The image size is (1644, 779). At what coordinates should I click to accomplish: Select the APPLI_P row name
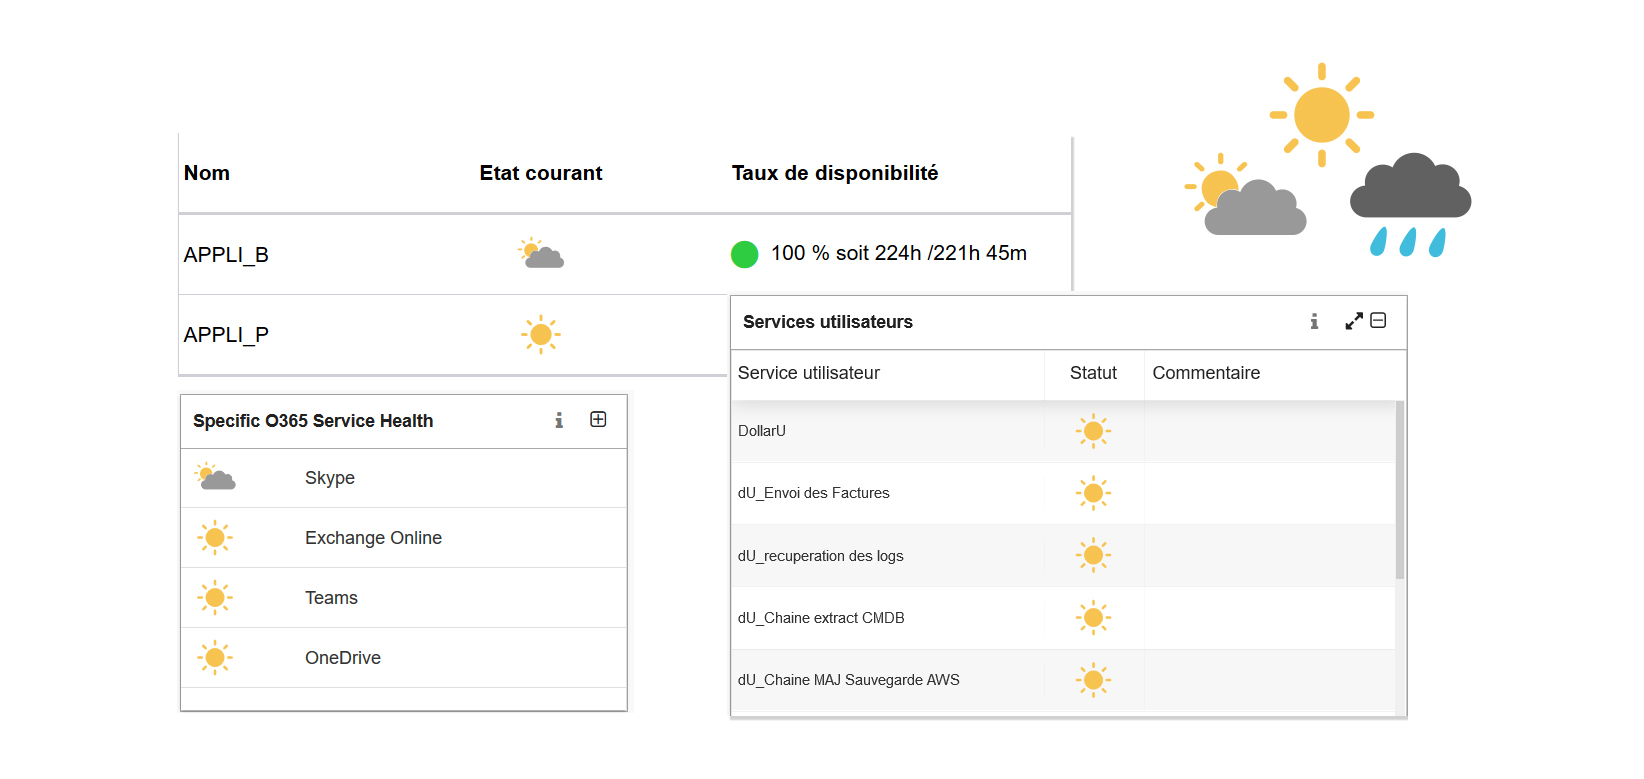pyautogui.click(x=226, y=335)
